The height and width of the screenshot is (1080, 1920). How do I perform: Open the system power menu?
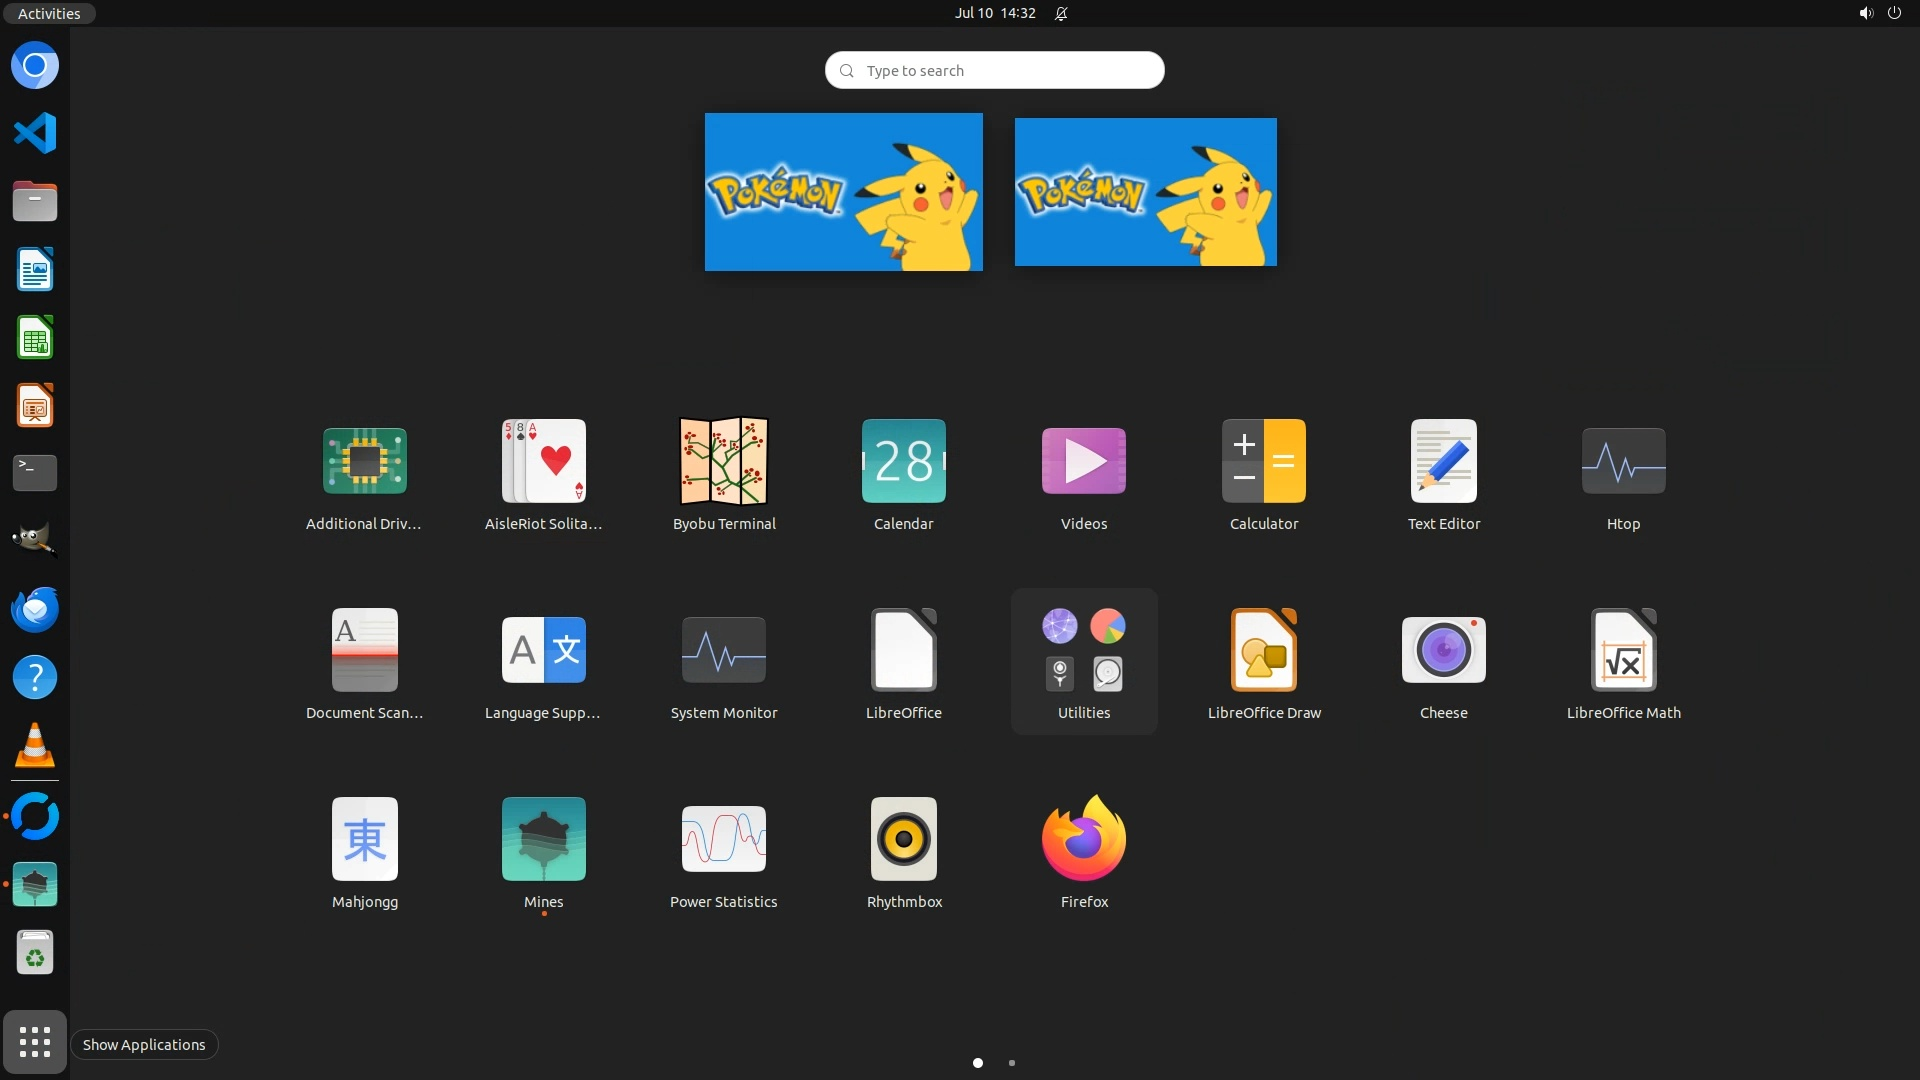[x=1893, y=13]
